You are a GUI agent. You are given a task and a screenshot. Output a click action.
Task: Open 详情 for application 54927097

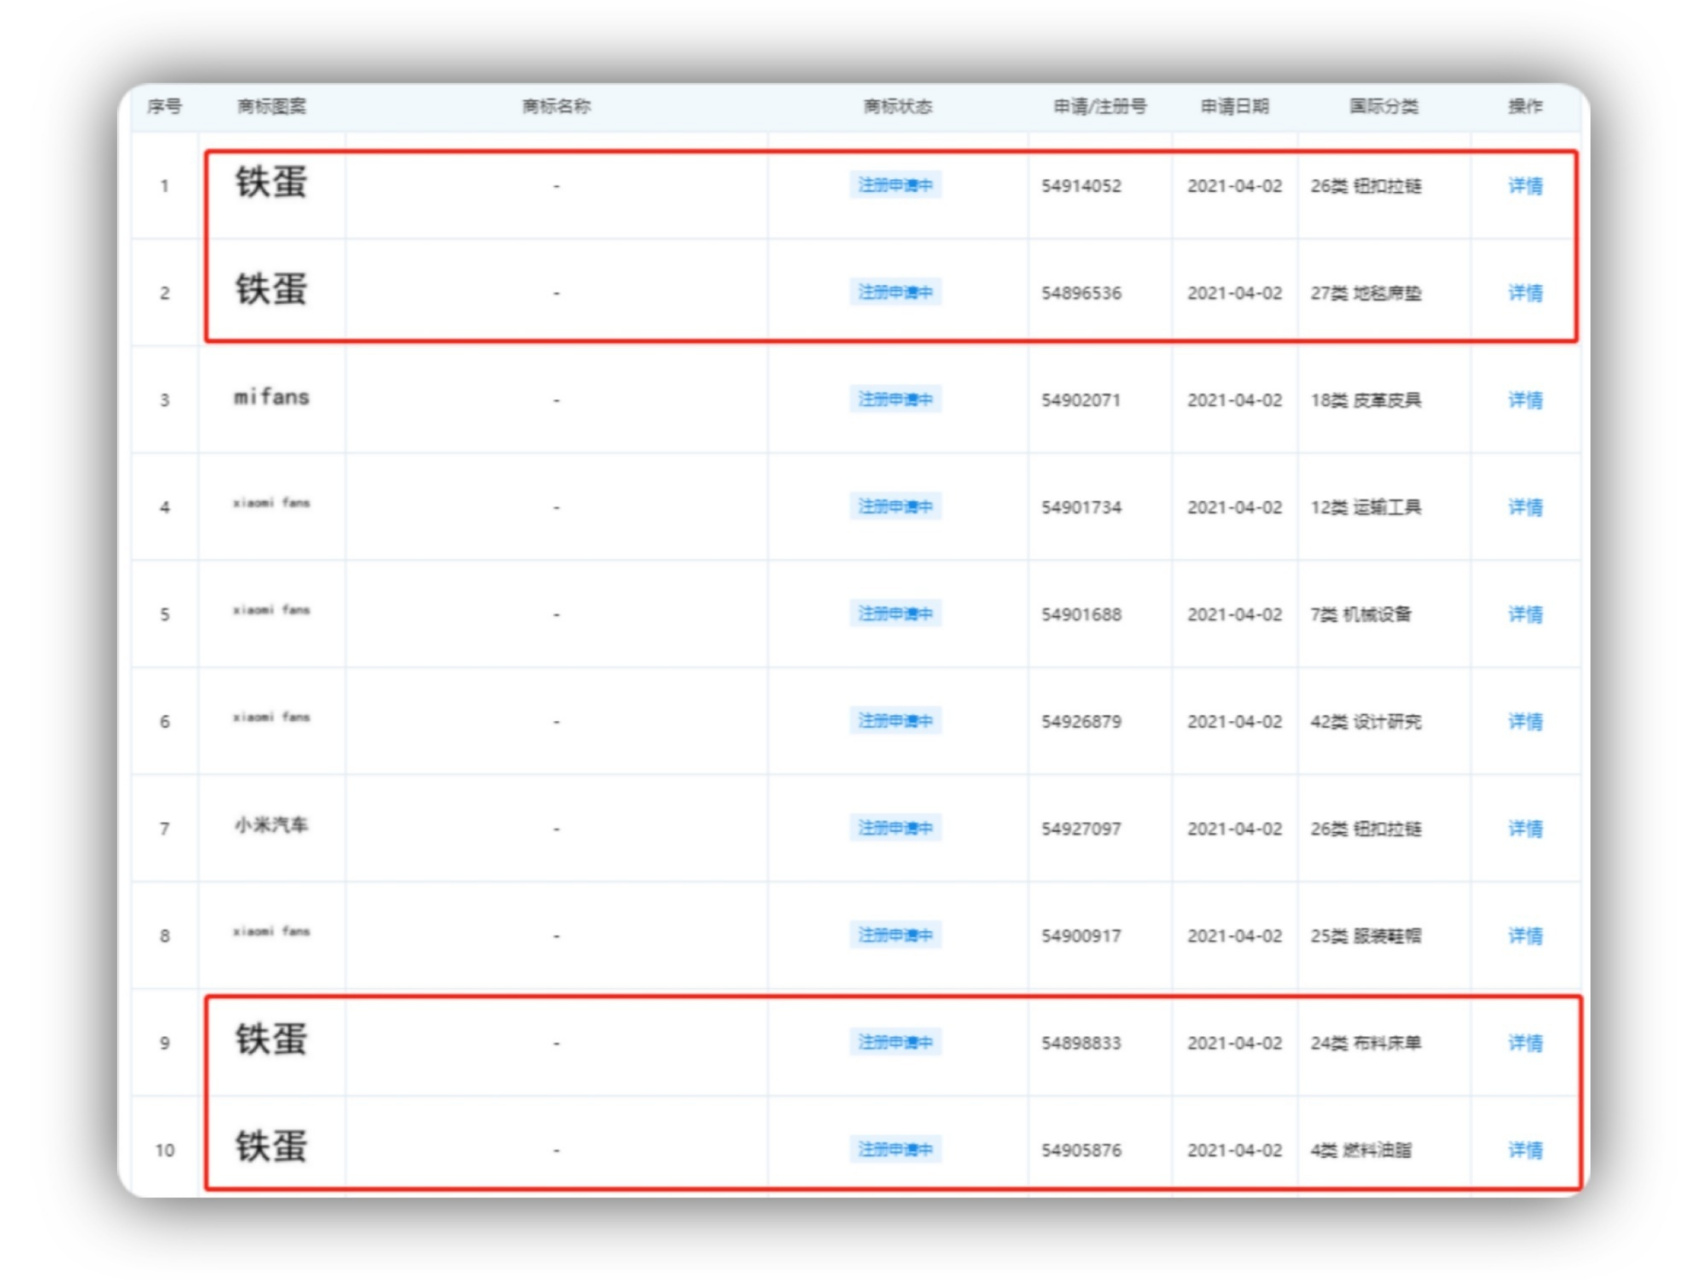1525,828
